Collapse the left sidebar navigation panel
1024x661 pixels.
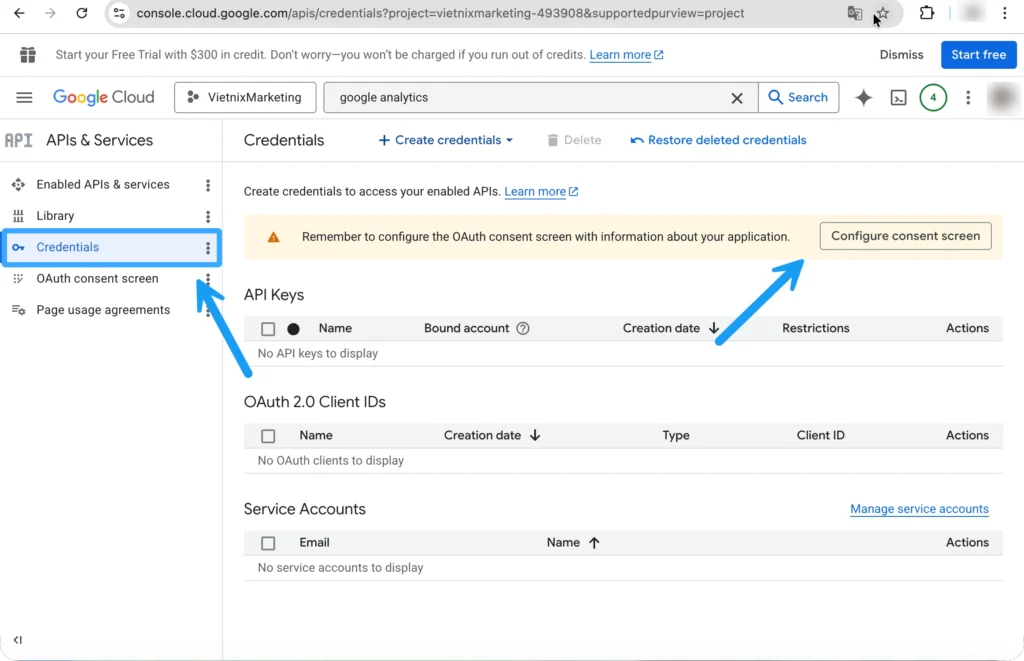(18, 640)
